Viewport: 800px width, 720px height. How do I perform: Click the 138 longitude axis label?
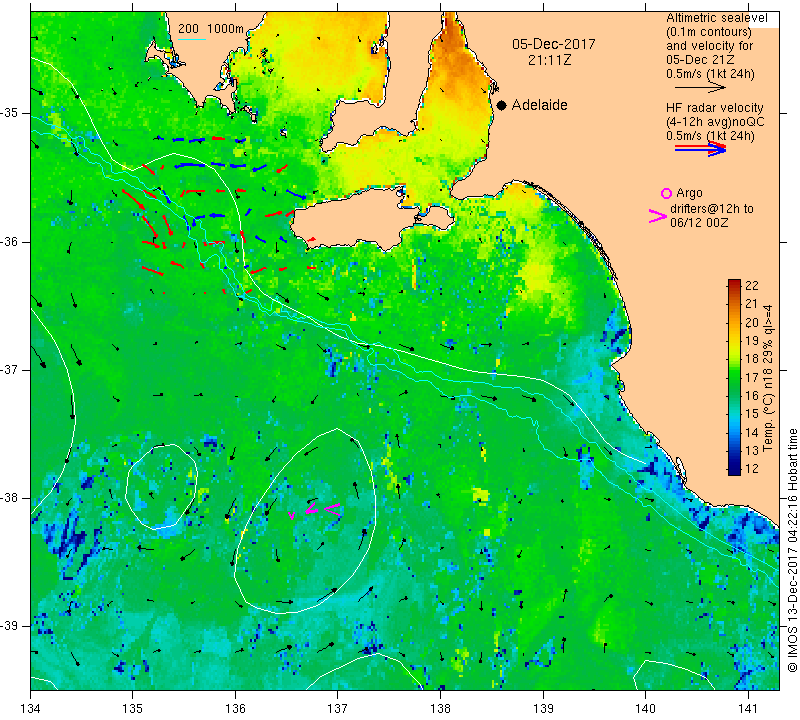(x=440, y=709)
